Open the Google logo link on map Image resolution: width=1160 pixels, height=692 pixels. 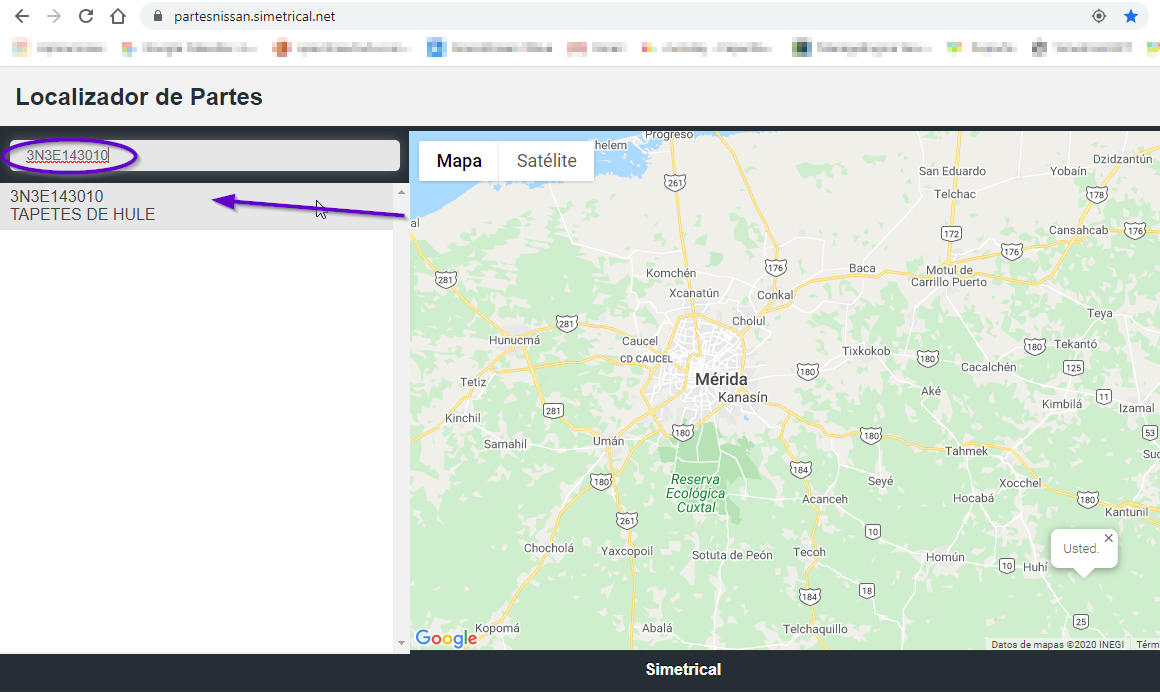(446, 638)
